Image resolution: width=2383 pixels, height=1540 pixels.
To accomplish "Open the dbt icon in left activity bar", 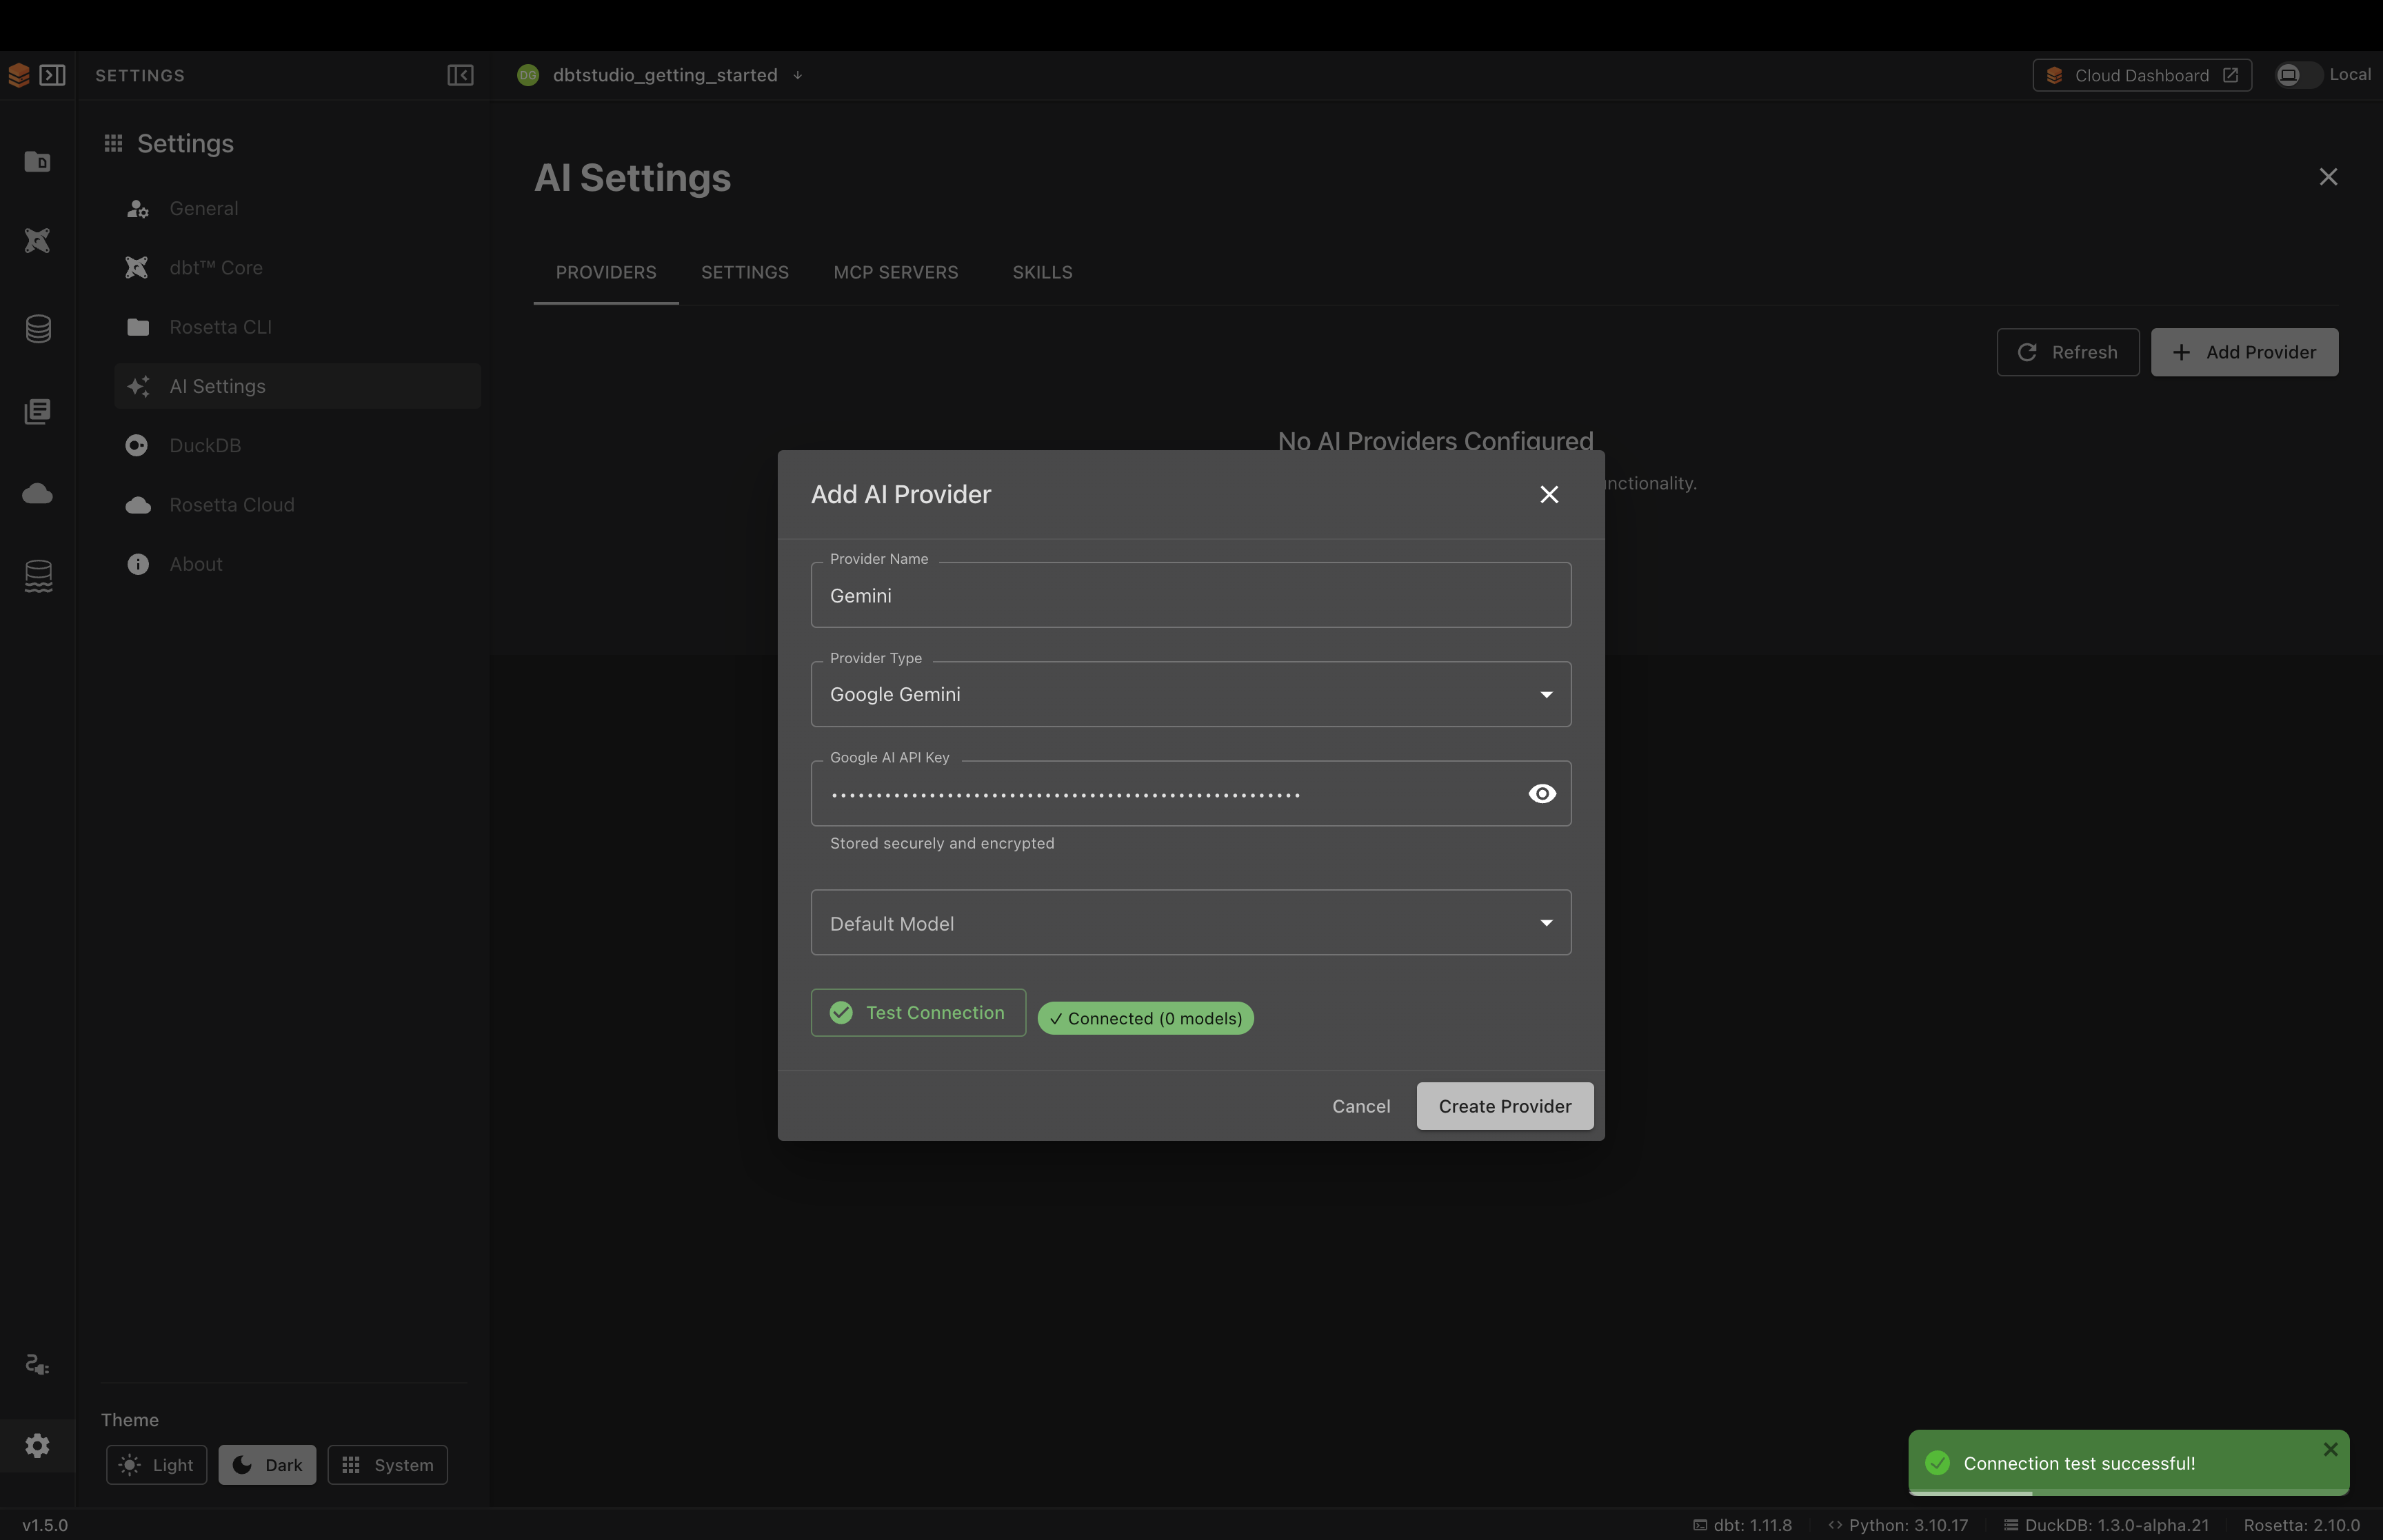I will [37, 240].
